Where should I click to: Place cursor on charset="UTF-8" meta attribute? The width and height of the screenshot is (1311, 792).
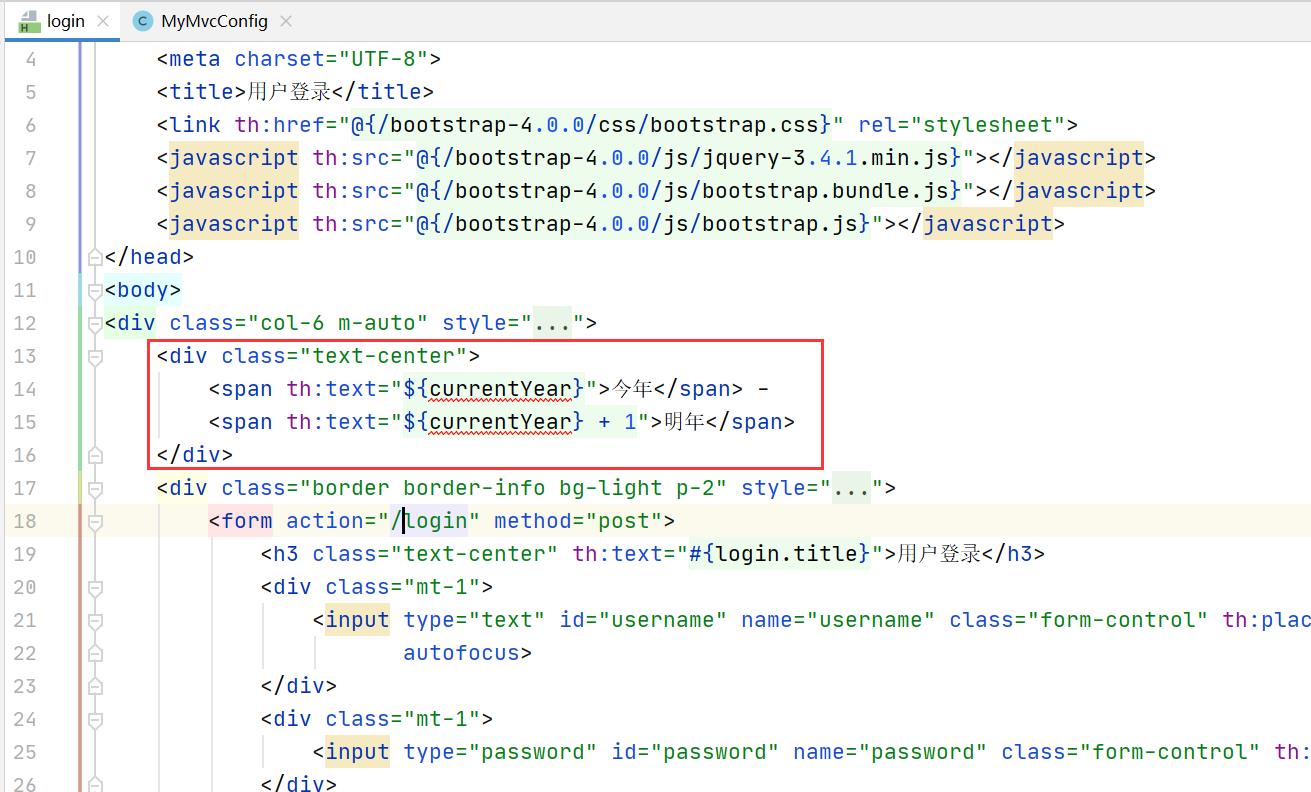pyautogui.click(x=331, y=59)
